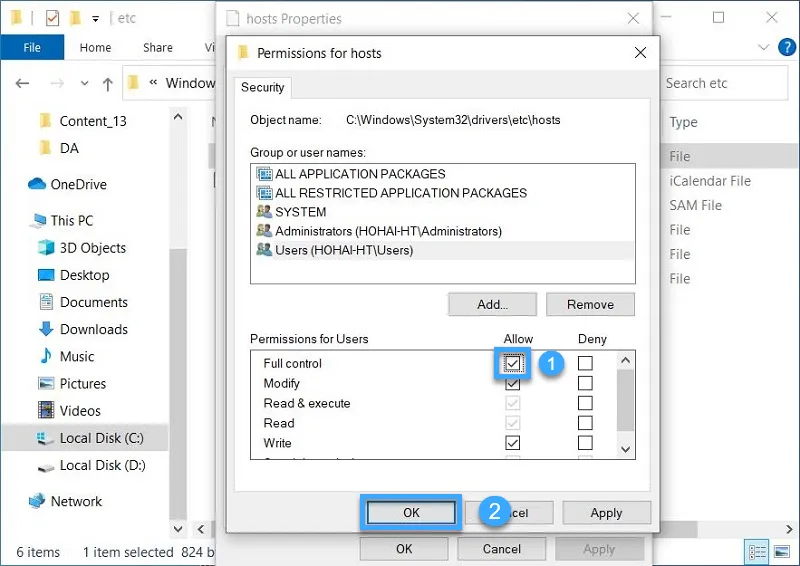Click the Explorer Help question mark icon
Screen dimensions: 800x566
point(787,47)
